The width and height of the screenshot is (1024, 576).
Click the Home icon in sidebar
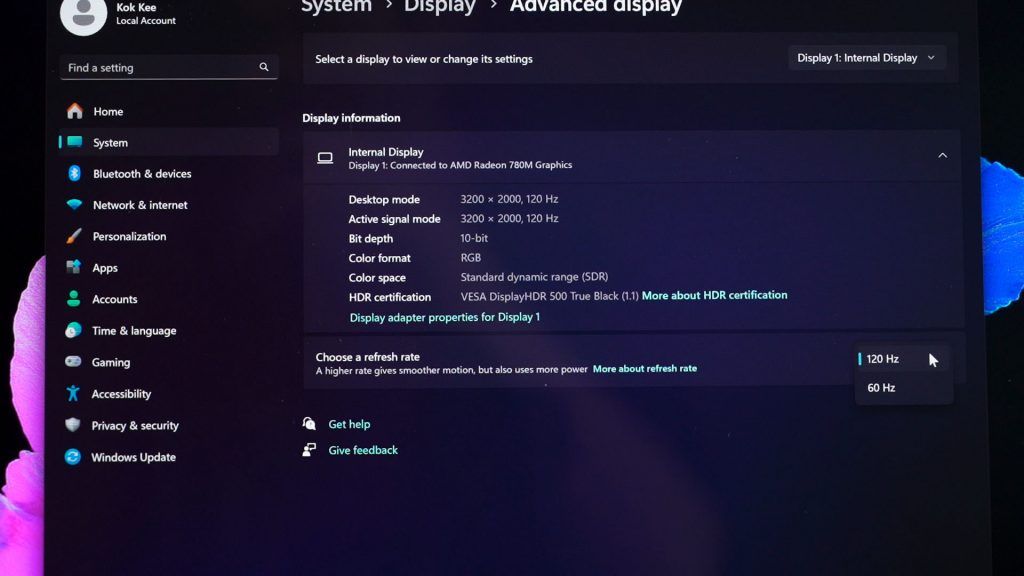(x=75, y=111)
